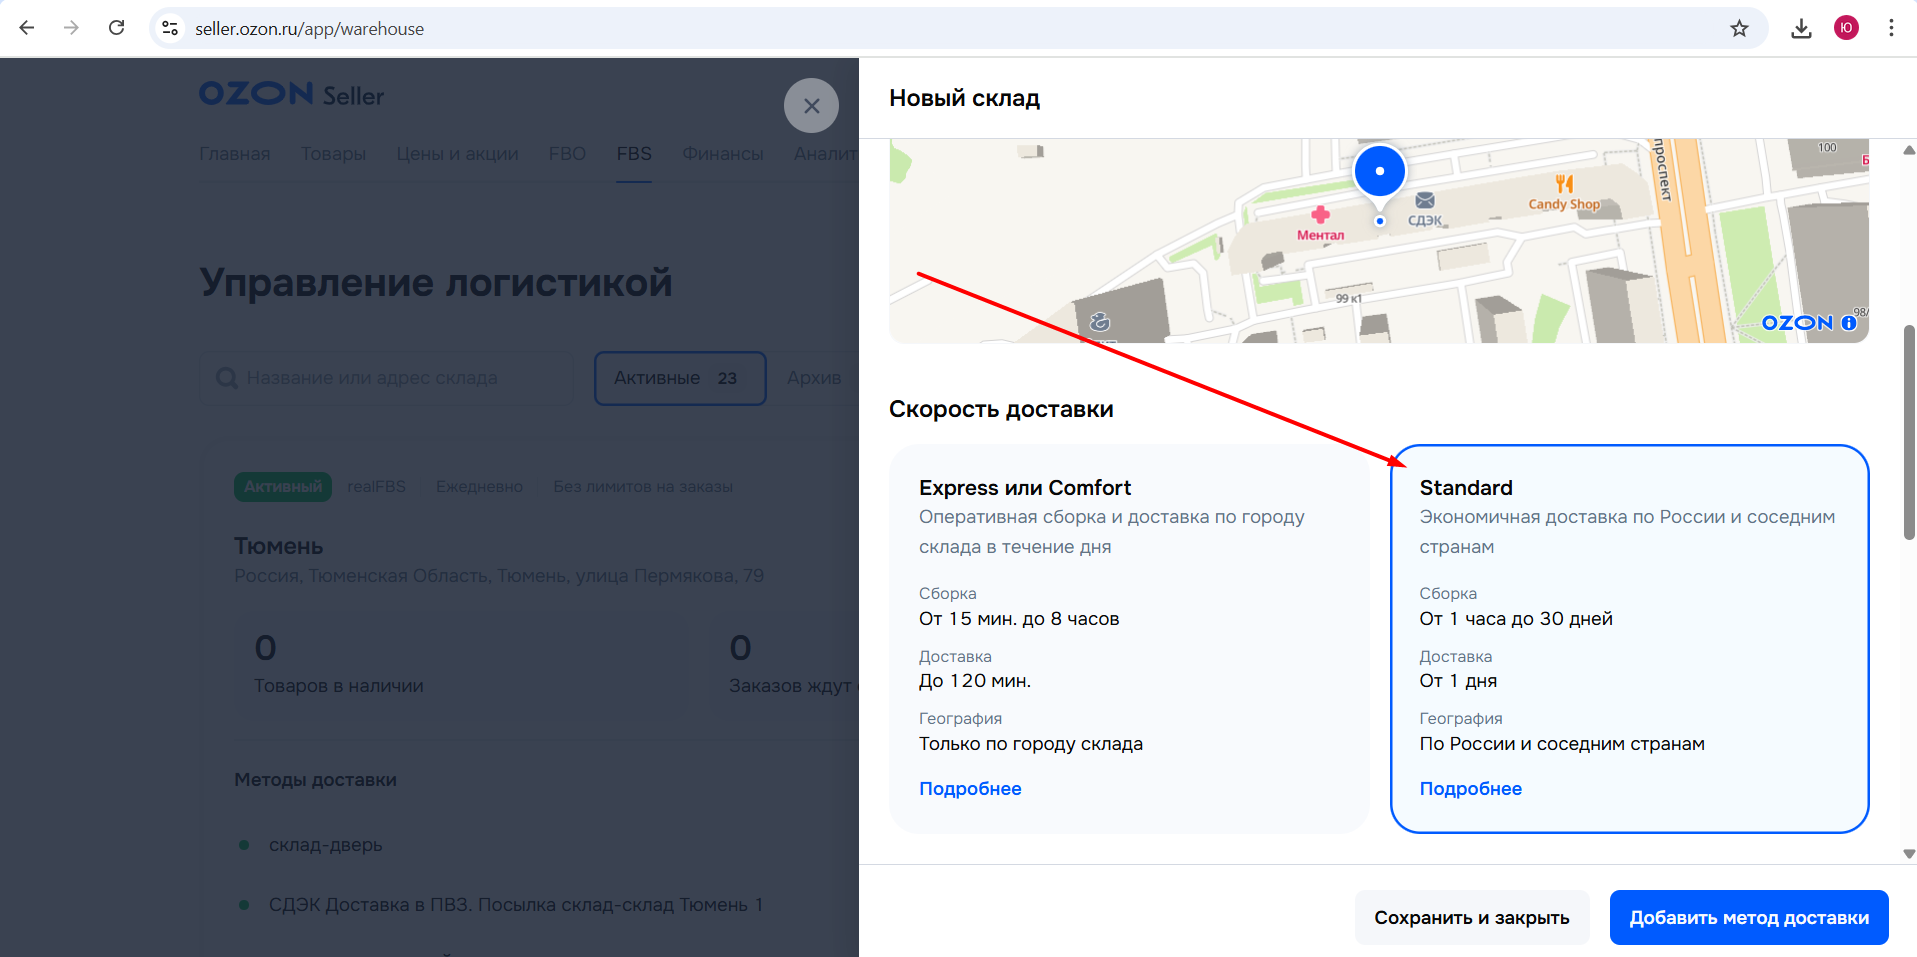Open Подробнее link under Express или Comfort

[970, 789]
